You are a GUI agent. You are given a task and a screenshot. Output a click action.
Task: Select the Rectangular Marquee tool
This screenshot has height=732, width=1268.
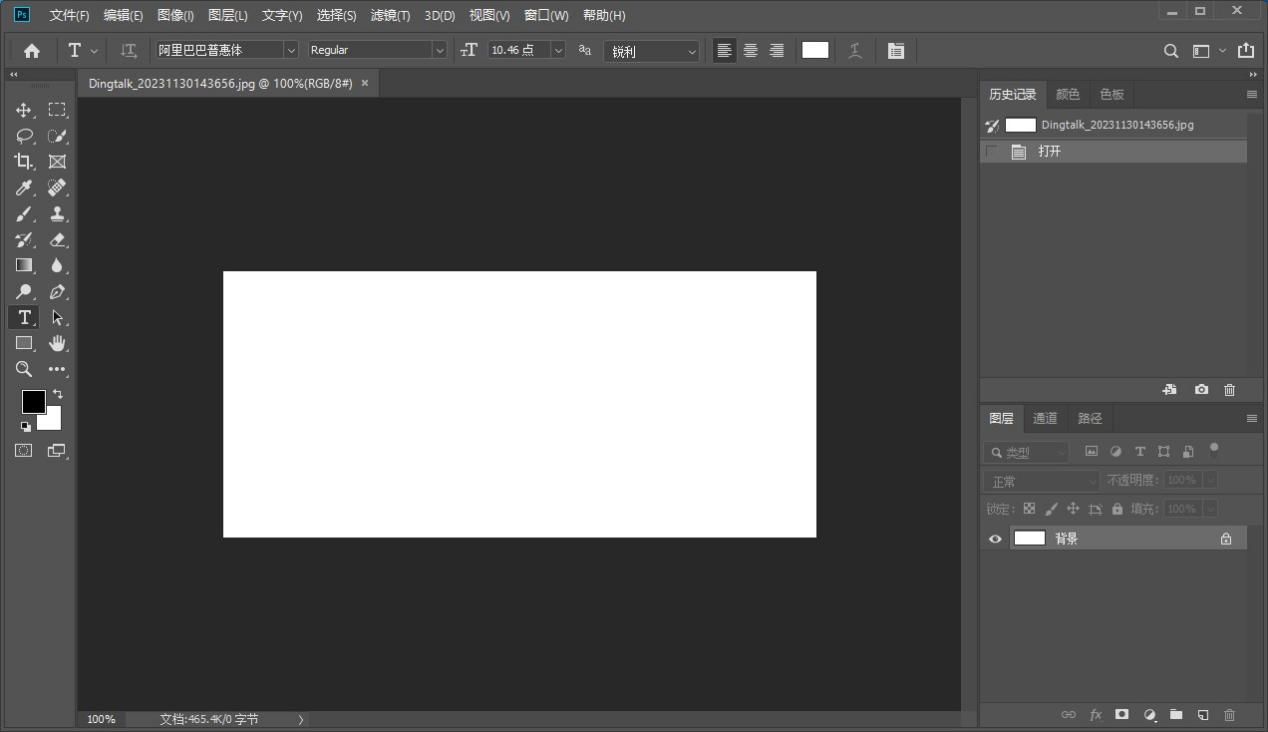57,110
